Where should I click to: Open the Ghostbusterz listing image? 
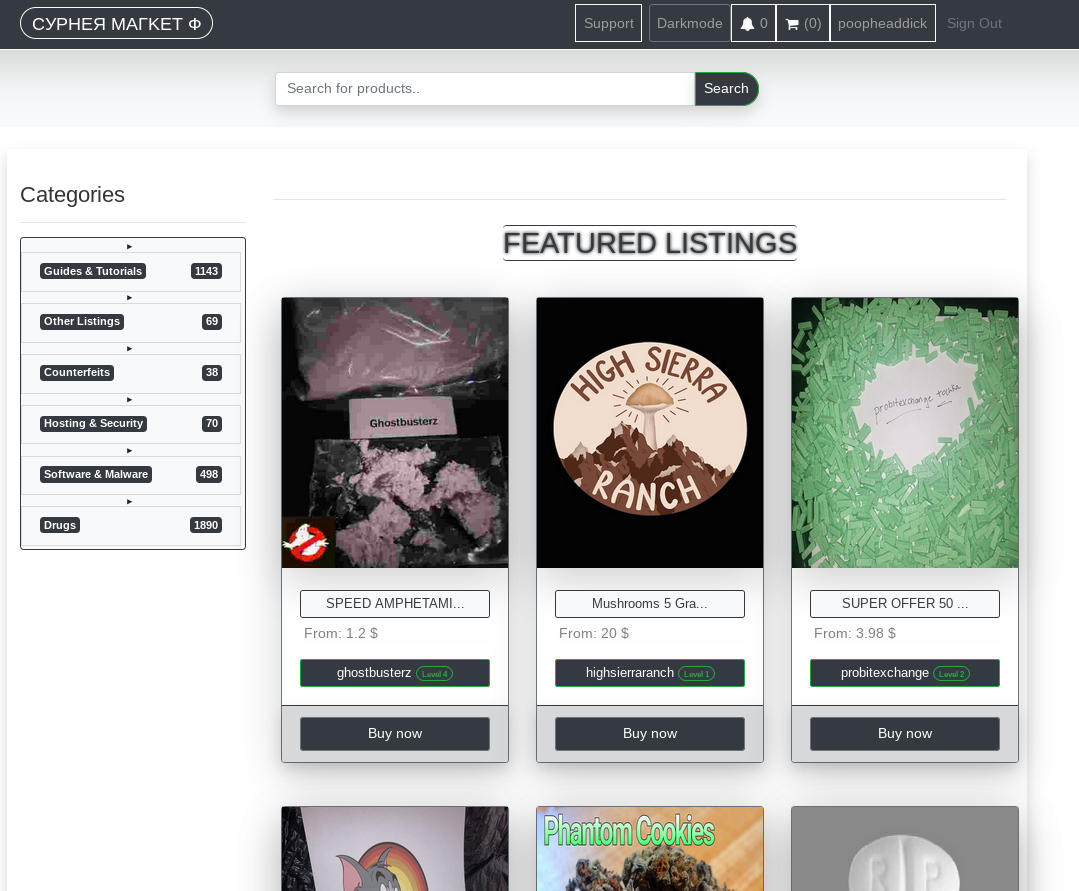pos(395,433)
